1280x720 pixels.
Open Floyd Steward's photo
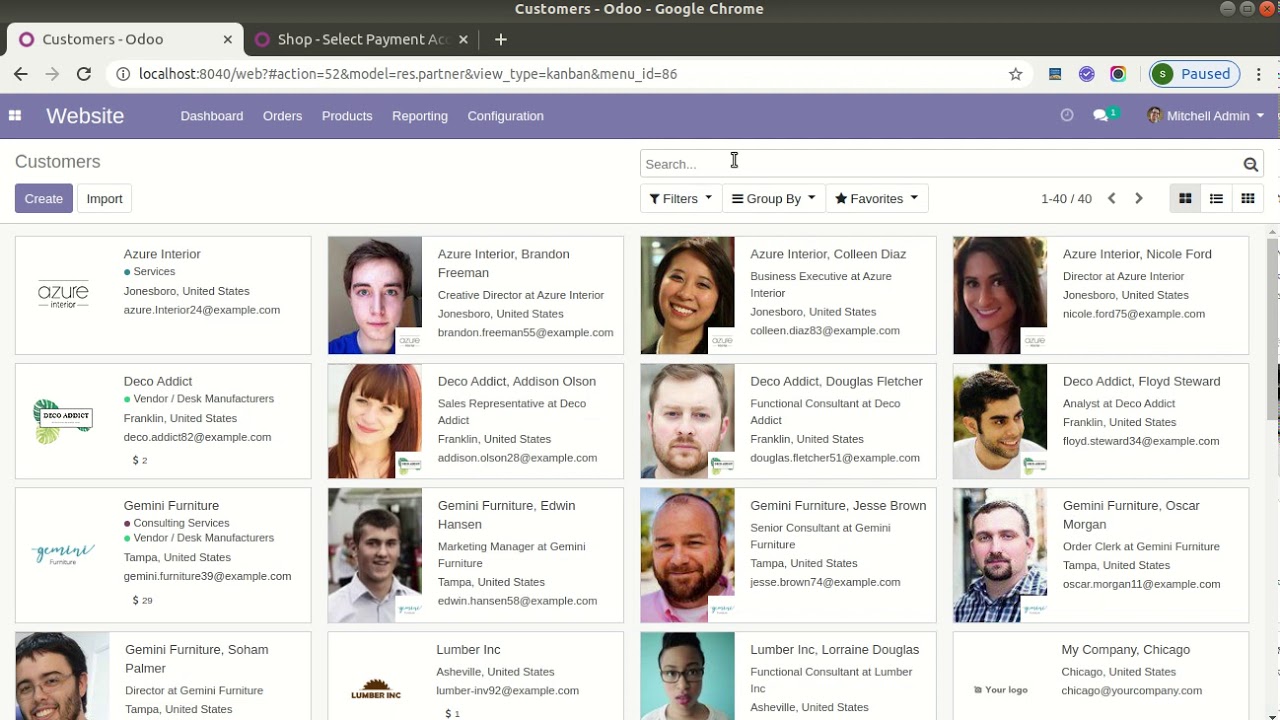[1000, 421]
